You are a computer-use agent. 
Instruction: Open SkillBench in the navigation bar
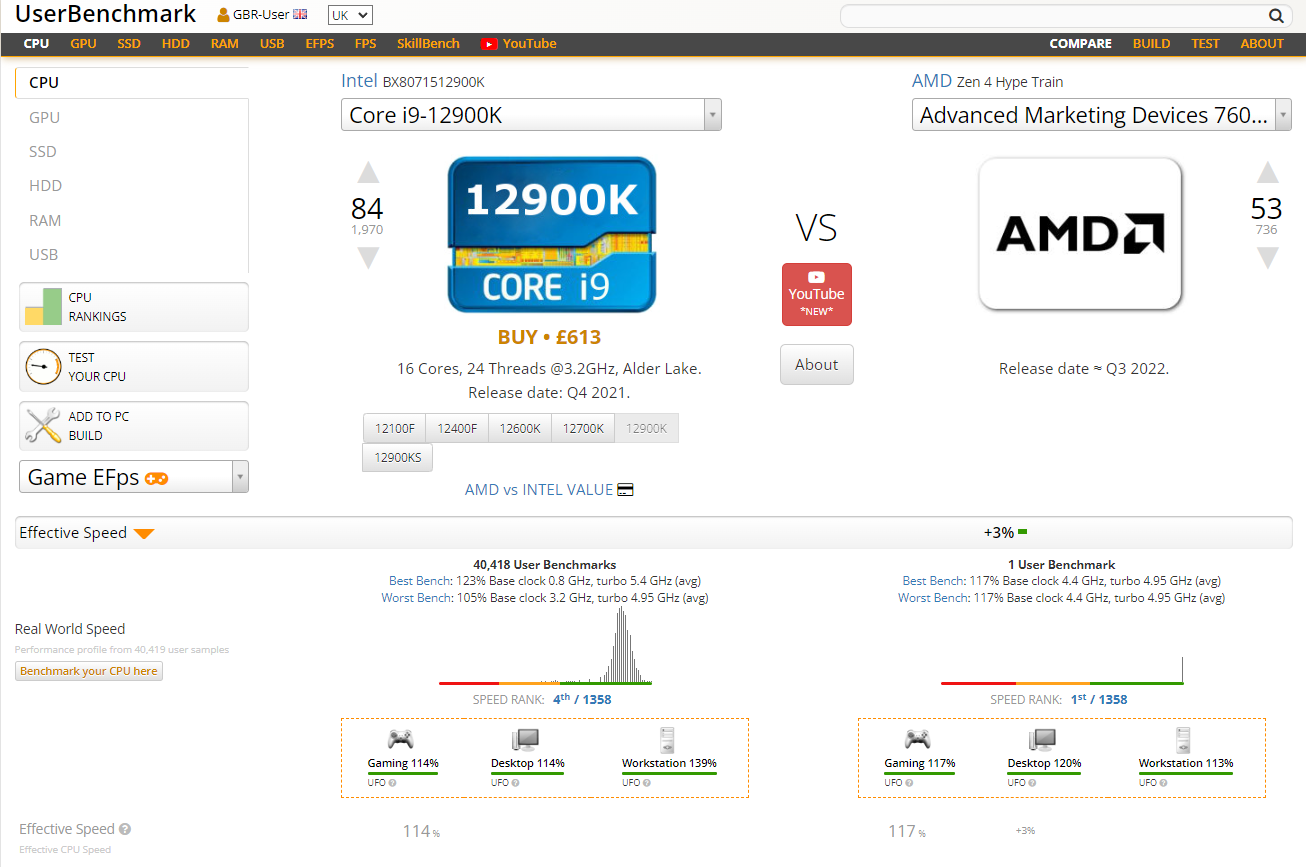click(428, 44)
